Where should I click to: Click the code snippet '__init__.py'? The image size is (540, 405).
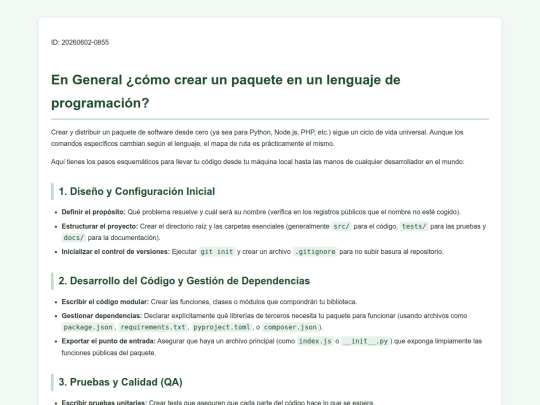365,341
